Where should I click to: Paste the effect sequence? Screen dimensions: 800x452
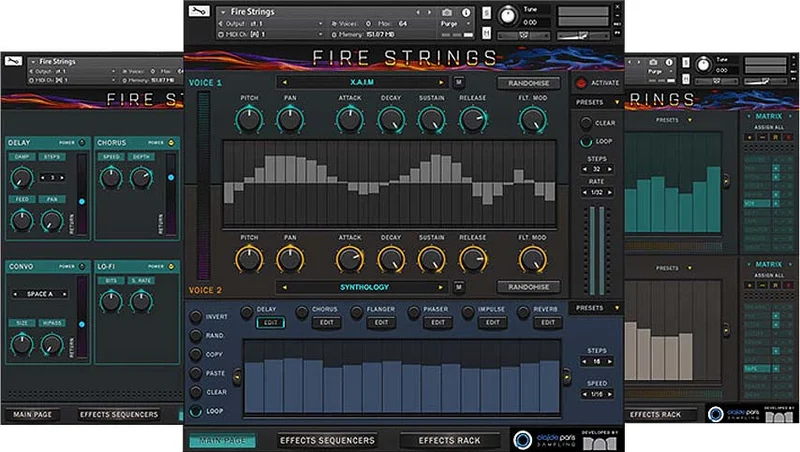[195, 373]
